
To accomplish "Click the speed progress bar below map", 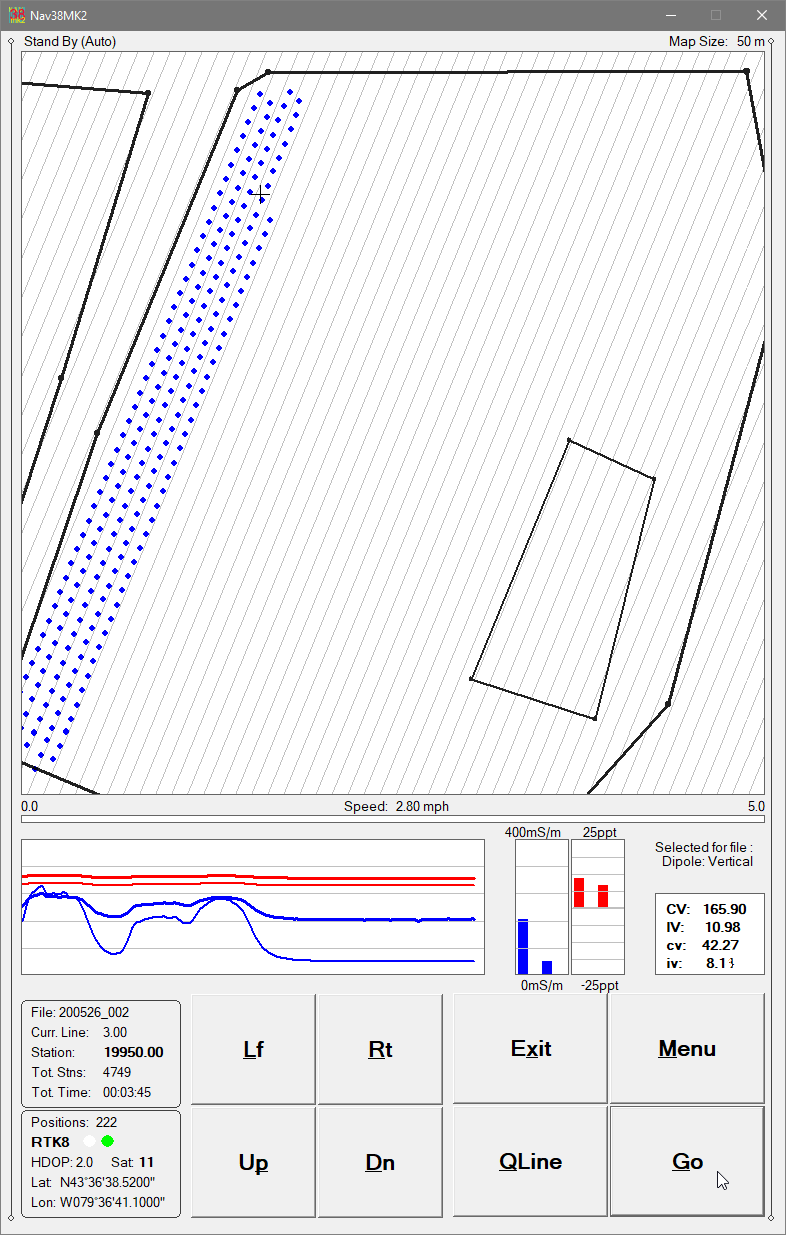I will (393, 819).
